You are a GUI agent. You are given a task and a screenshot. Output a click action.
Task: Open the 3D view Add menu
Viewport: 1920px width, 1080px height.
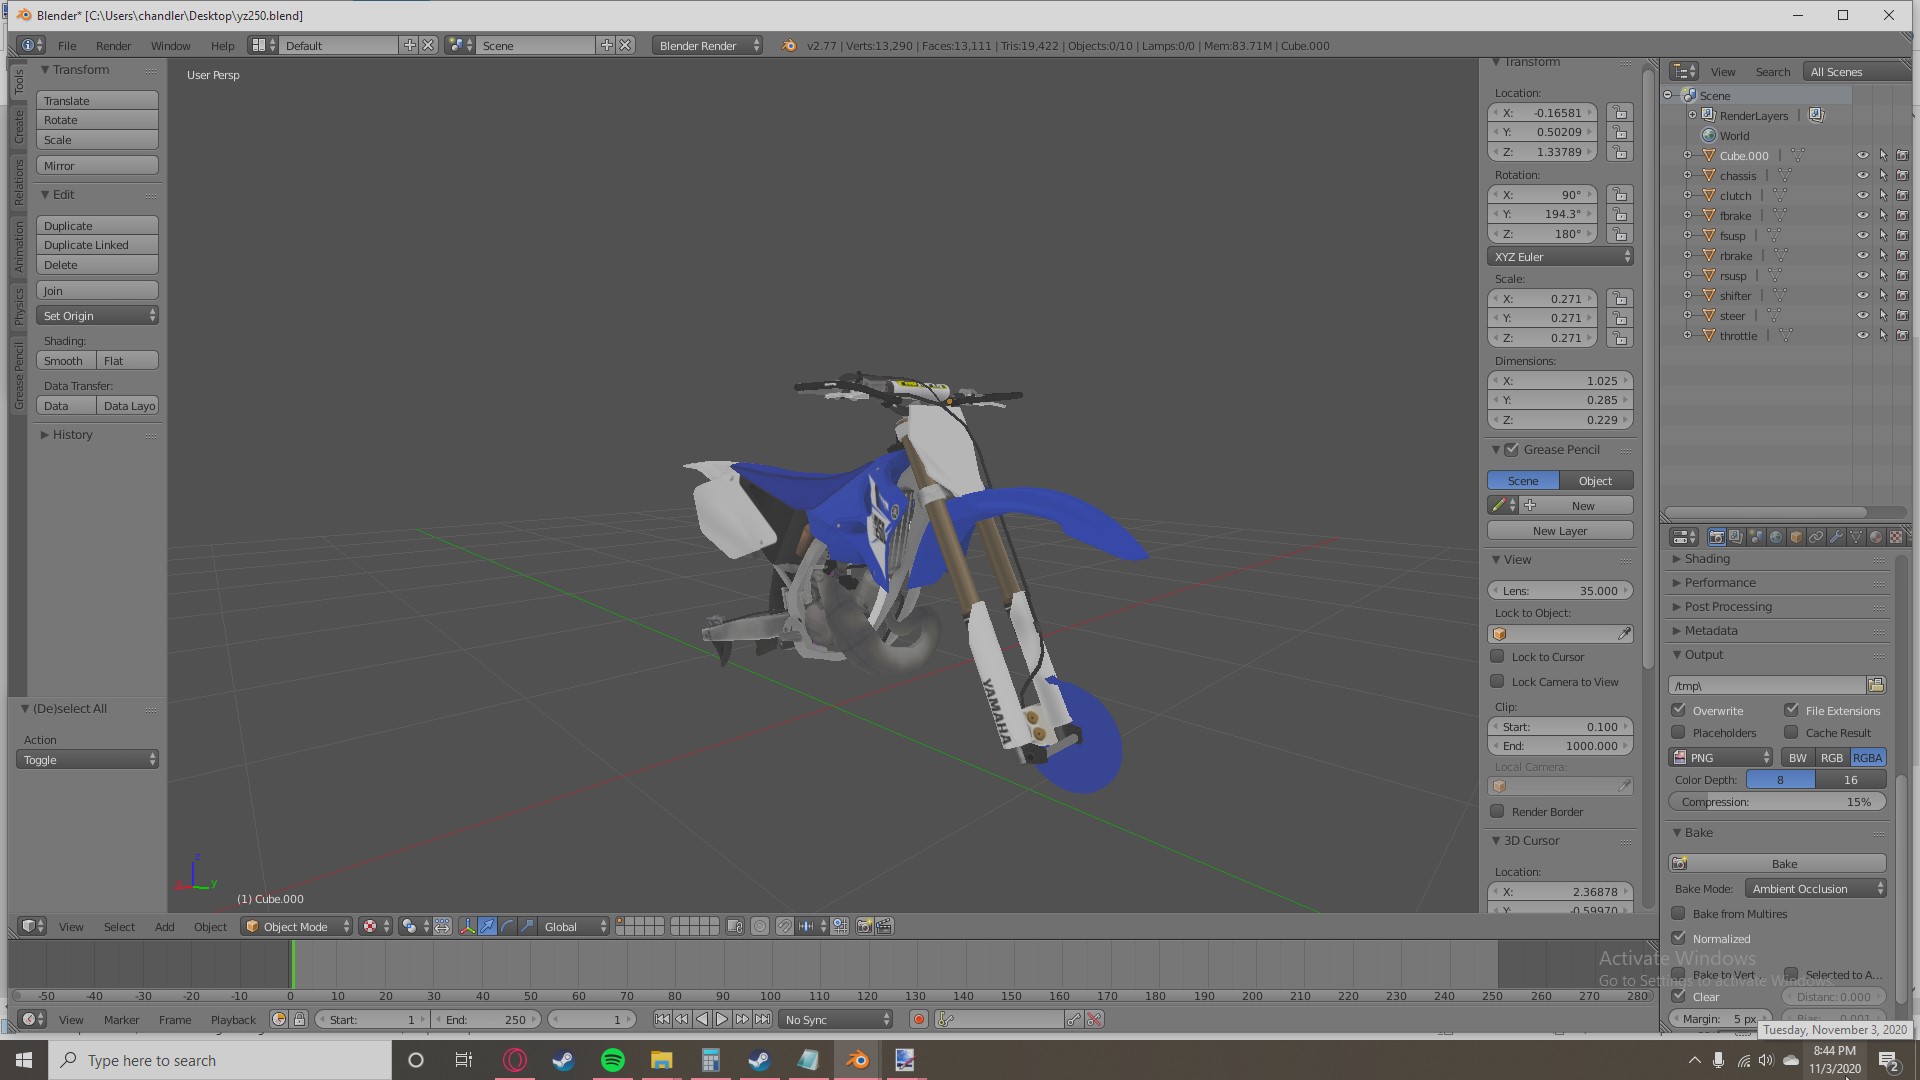(x=164, y=927)
